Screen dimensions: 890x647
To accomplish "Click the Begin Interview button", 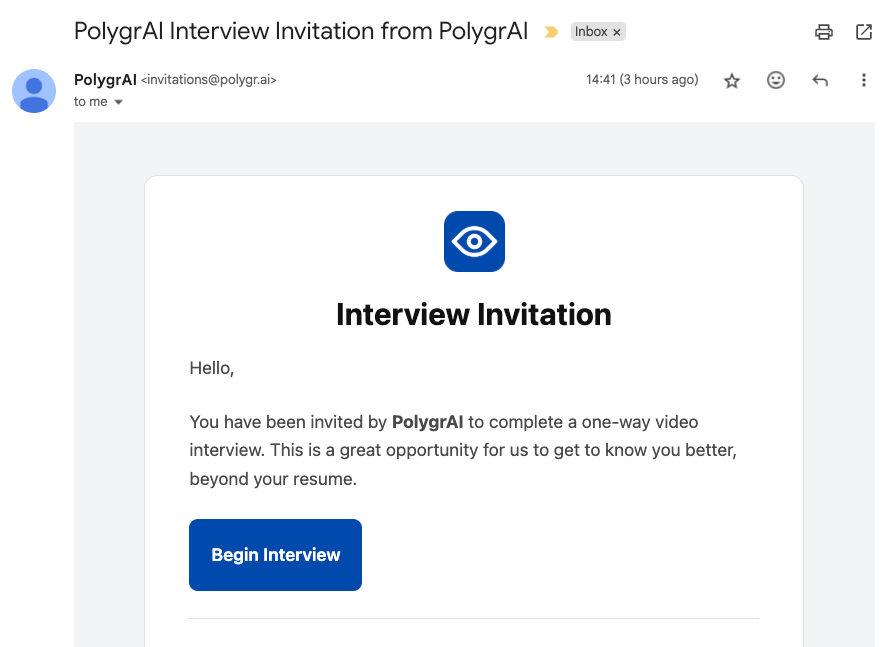I will pyautogui.click(x=275, y=554).
